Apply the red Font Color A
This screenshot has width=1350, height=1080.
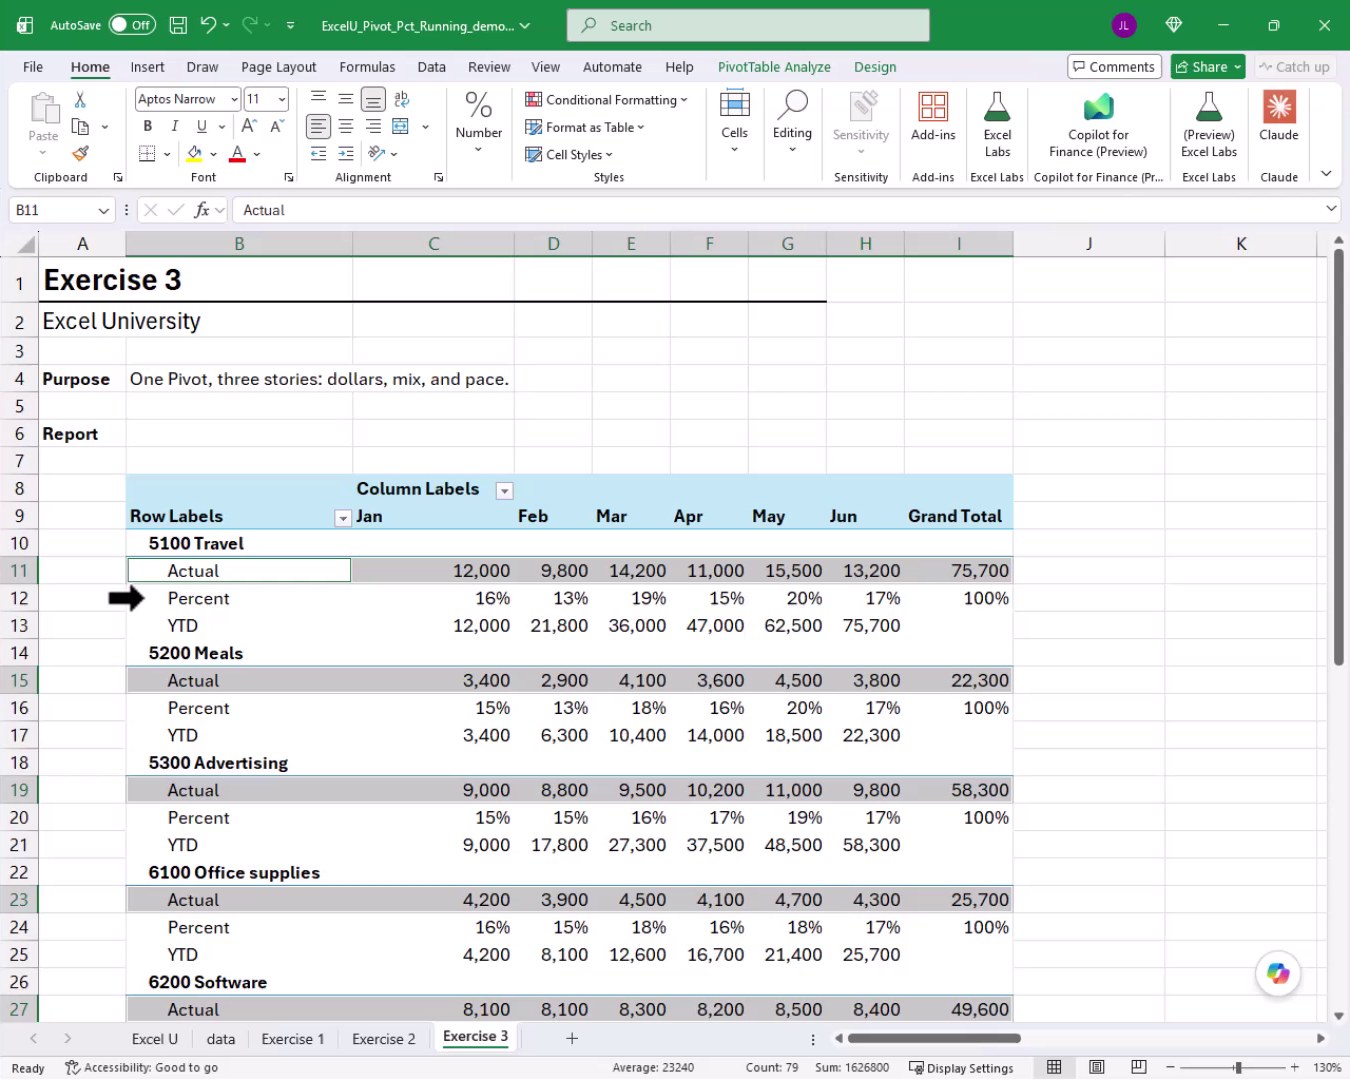click(237, 154)
